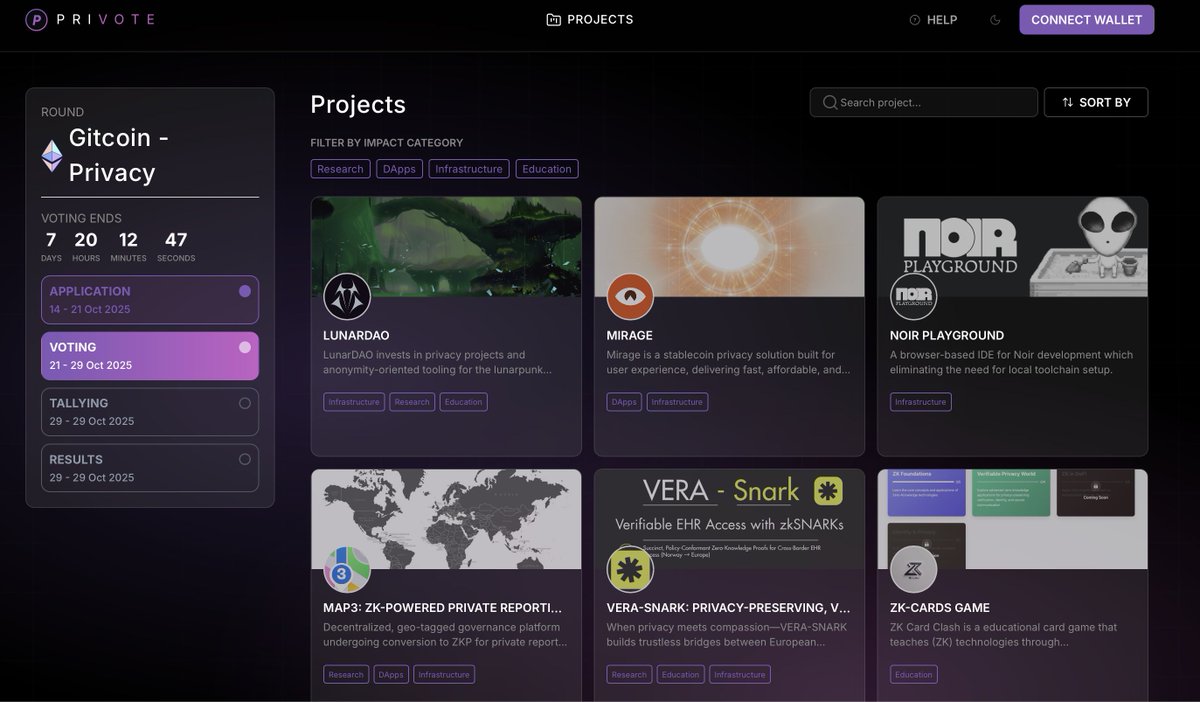Select the Application phase step
The height and width of the screenshot is (702, 1200).
pos(150,300)
